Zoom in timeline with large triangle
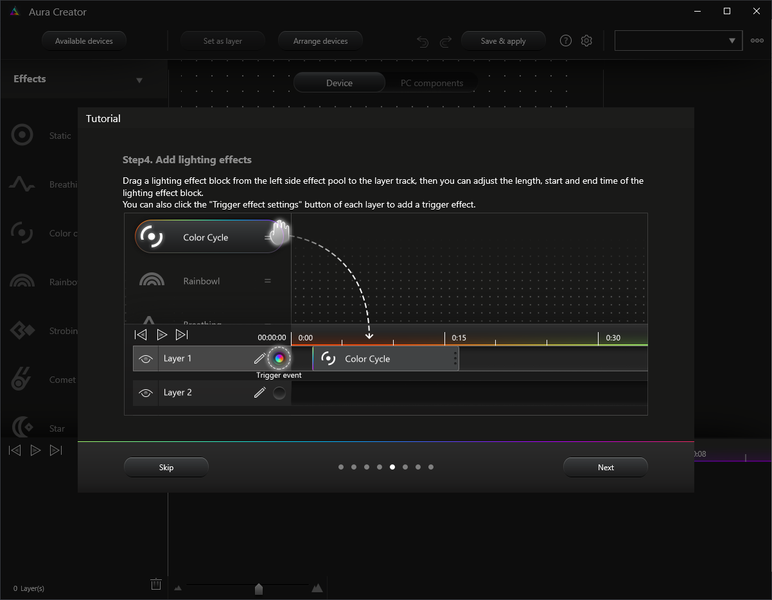The height and width of the screenshot is (600, 772). click(317, 587)
